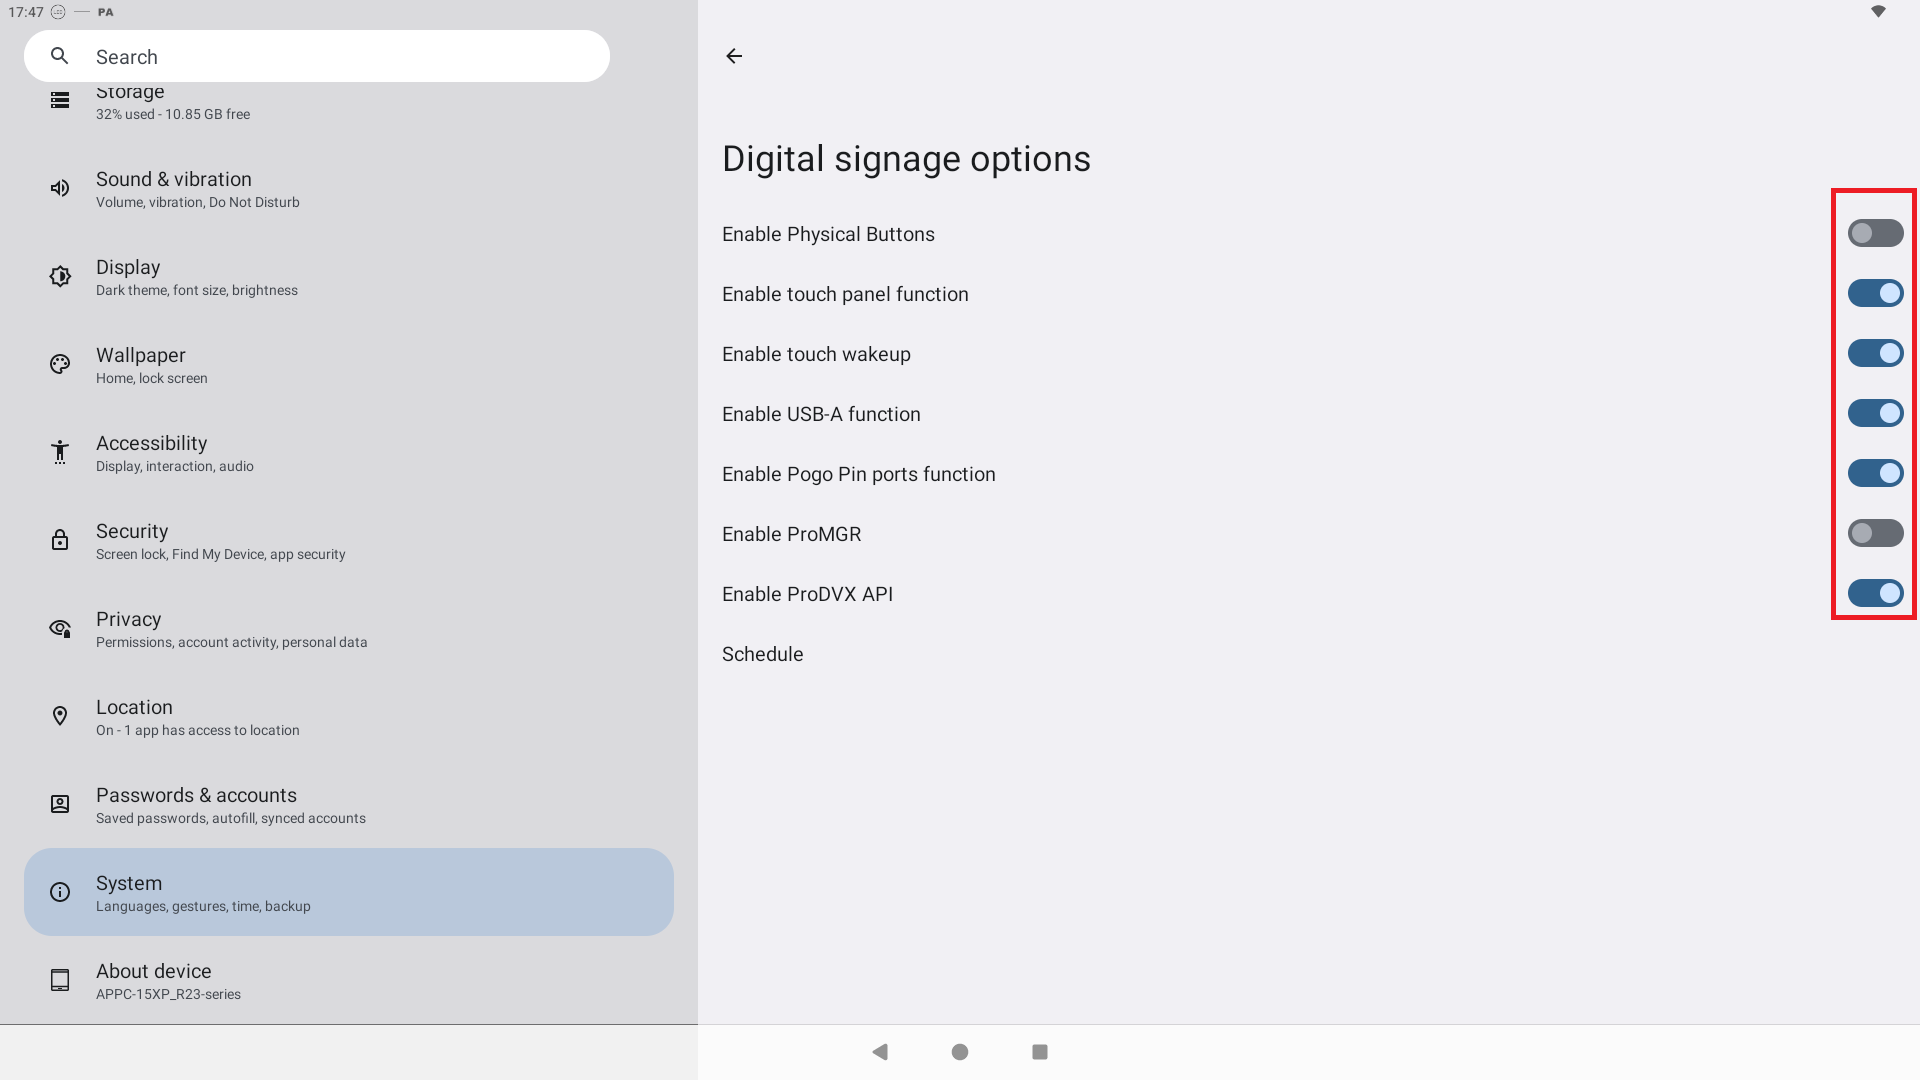This screenshot has width=1920, height=1080.
Task: Click the Enable USB-A function label
Action: click(x=821, y=414)
